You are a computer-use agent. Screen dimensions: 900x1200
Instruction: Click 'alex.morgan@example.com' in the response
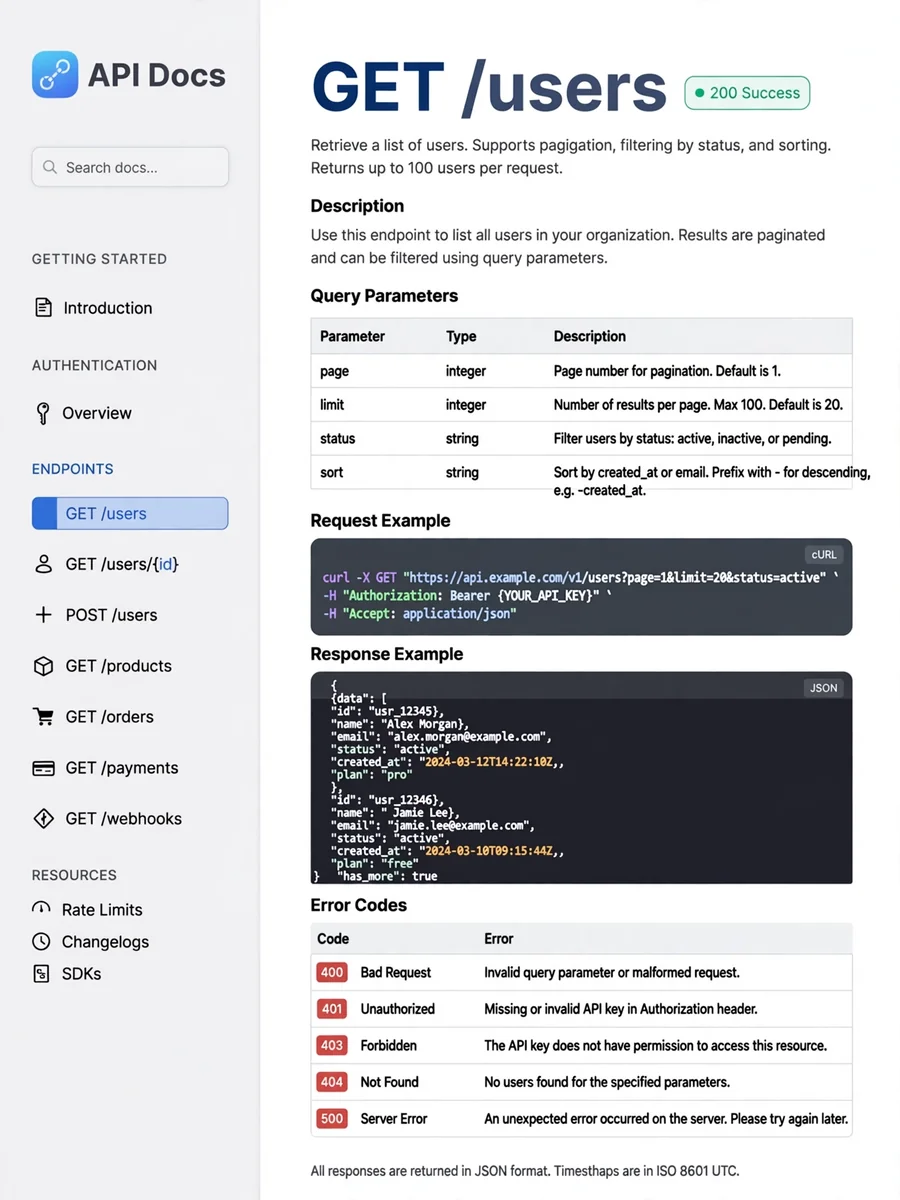point(466,736)
